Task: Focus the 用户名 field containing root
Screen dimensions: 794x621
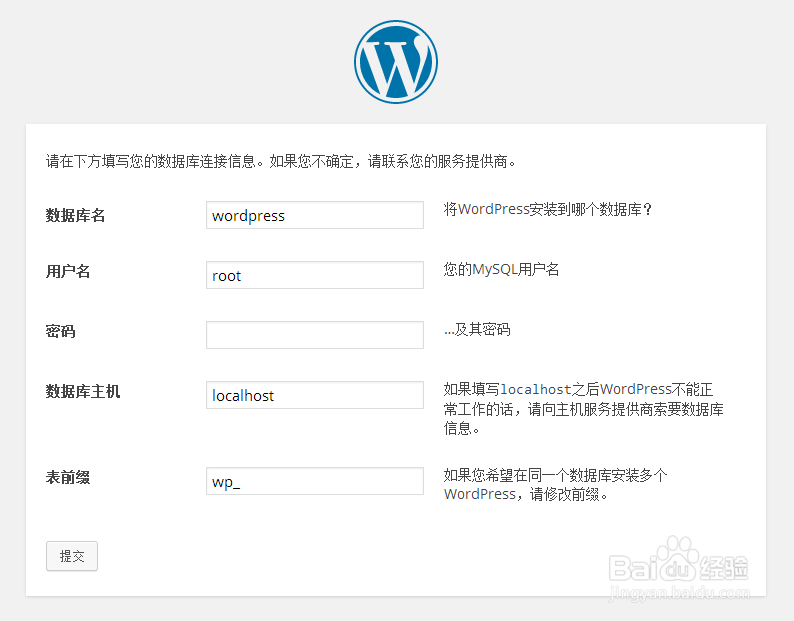Action: pos(314,275)
